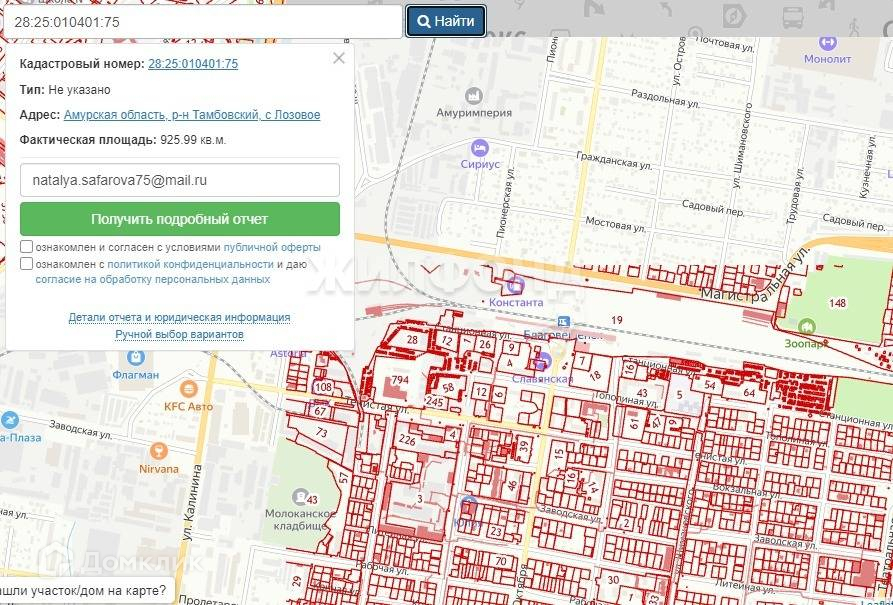Select the Молоканское кладбище marker icon
The height and width of the screenshot is (605, 893).
[300, 497]
